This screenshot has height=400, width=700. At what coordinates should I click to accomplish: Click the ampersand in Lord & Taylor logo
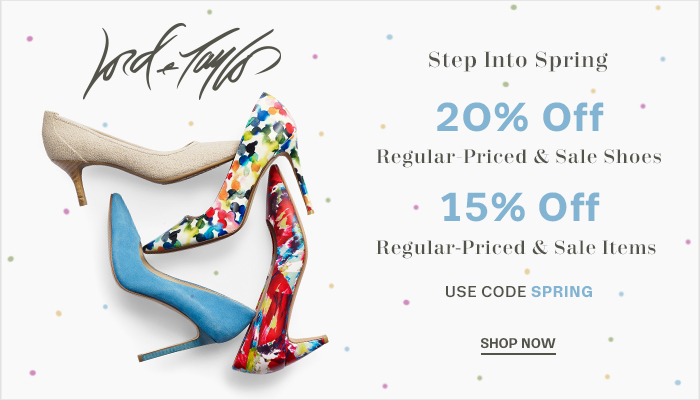point(162,71)
